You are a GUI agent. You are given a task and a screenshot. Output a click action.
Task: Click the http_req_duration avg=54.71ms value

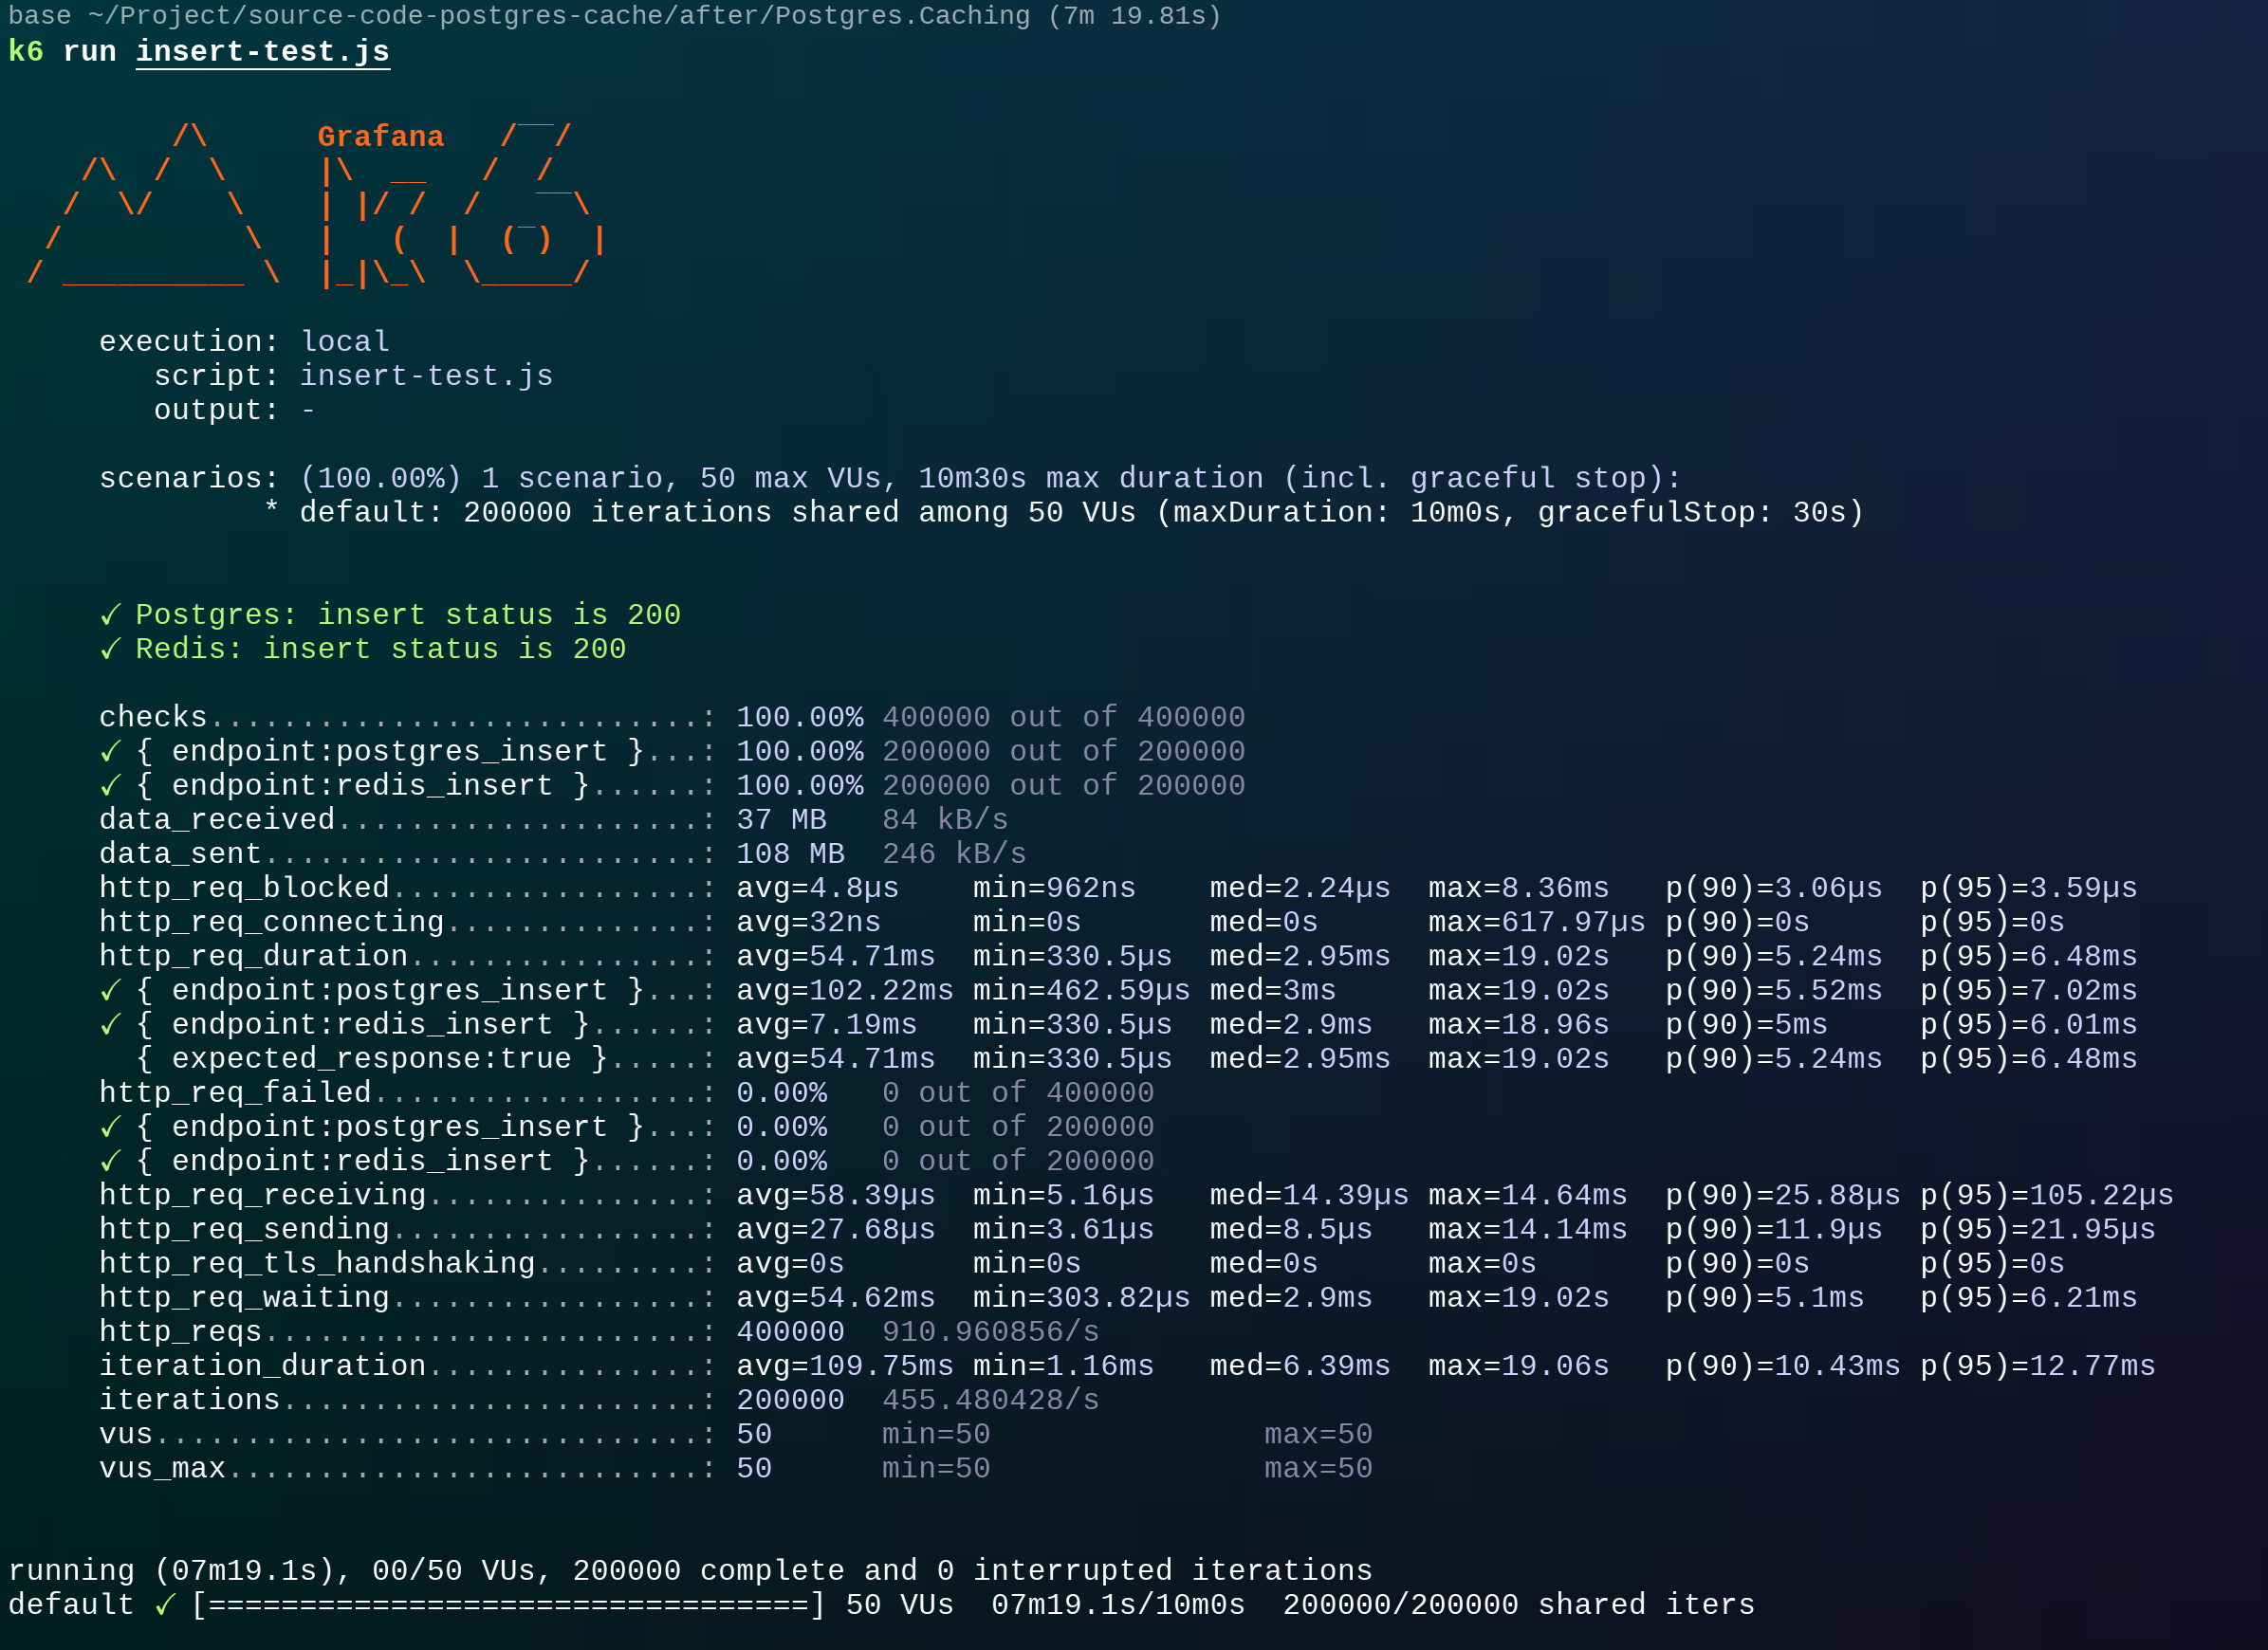835,956
